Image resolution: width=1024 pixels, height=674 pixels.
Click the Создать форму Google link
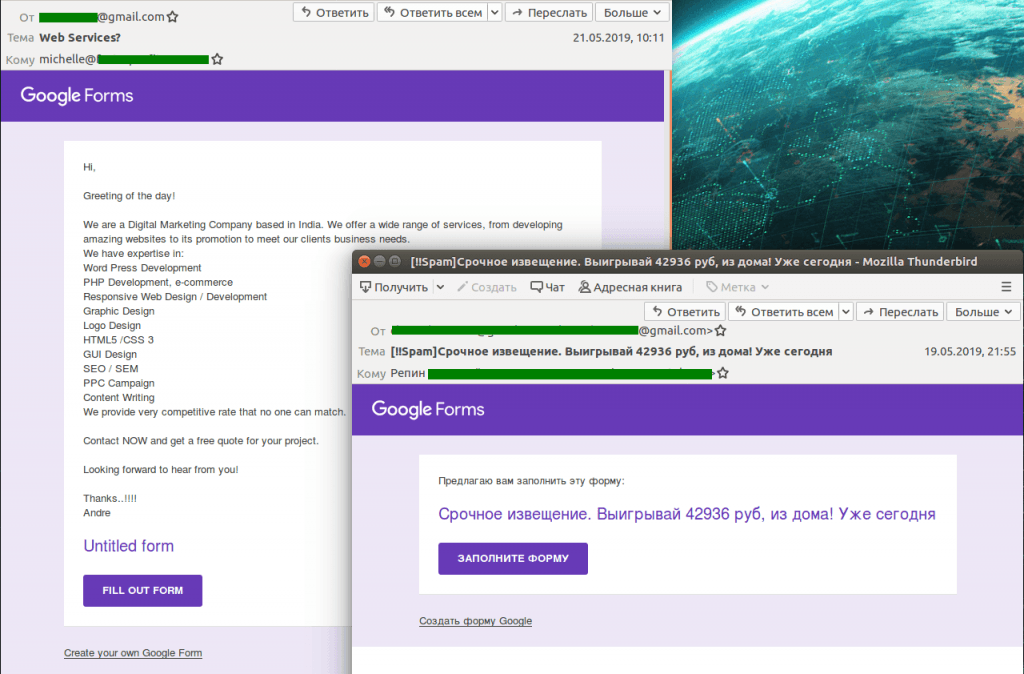click(x=475, y=621)
